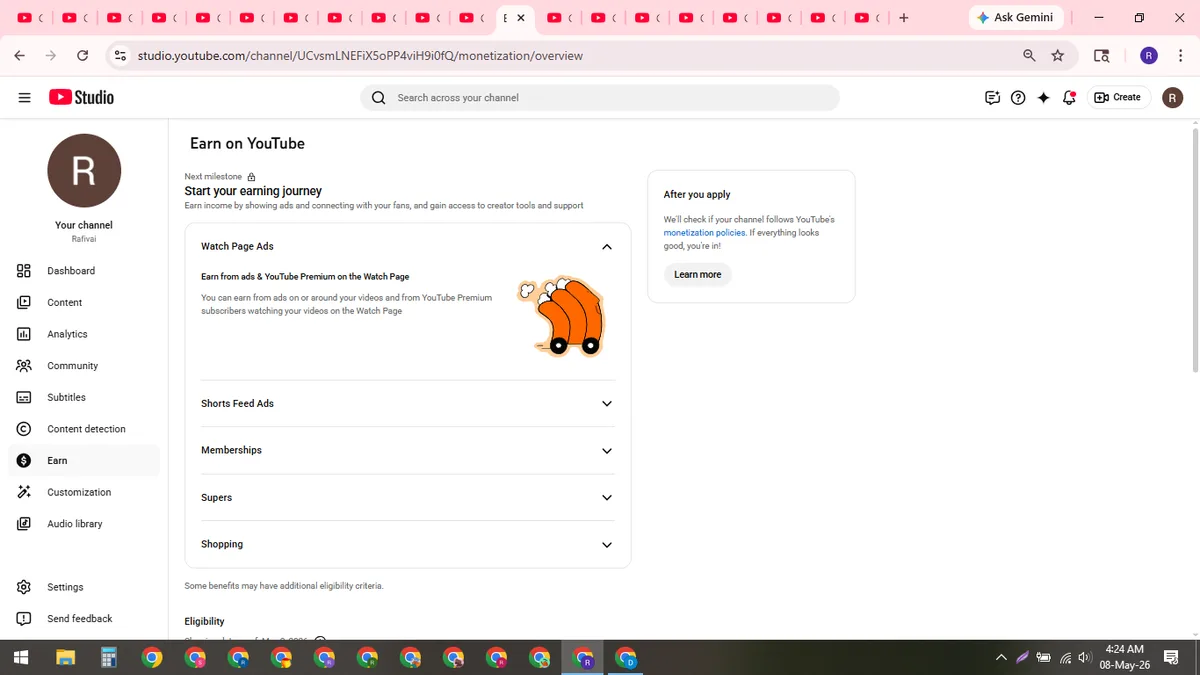Viewport: 1200px width, 675px height.
Task: Select the Earn dollar icon in sidebar
Action: tap(24, 461)
